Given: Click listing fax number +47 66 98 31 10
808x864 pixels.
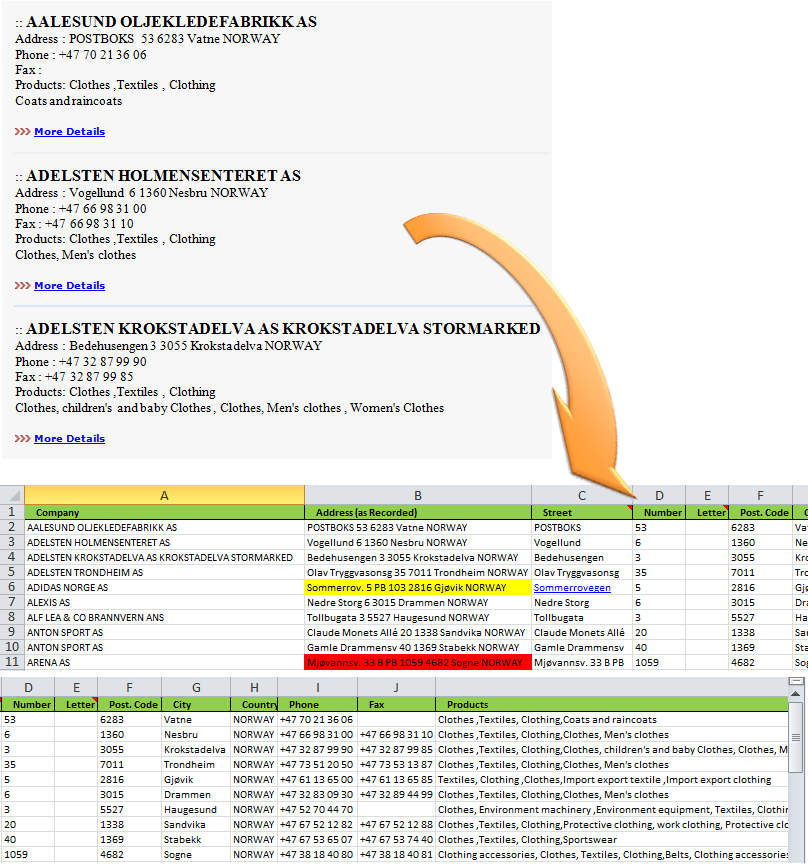Looking at the screenshot, I should click(89, 224).
